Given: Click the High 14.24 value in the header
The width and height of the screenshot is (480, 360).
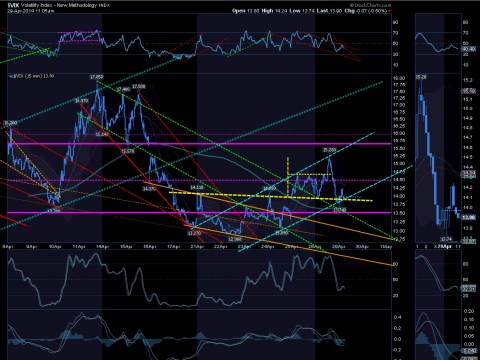Looking at the screenshot, I should 274,11.
